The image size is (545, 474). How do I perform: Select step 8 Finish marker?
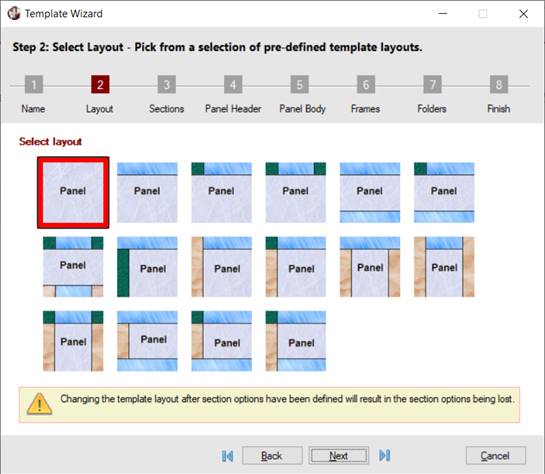(x=499, y=84)
